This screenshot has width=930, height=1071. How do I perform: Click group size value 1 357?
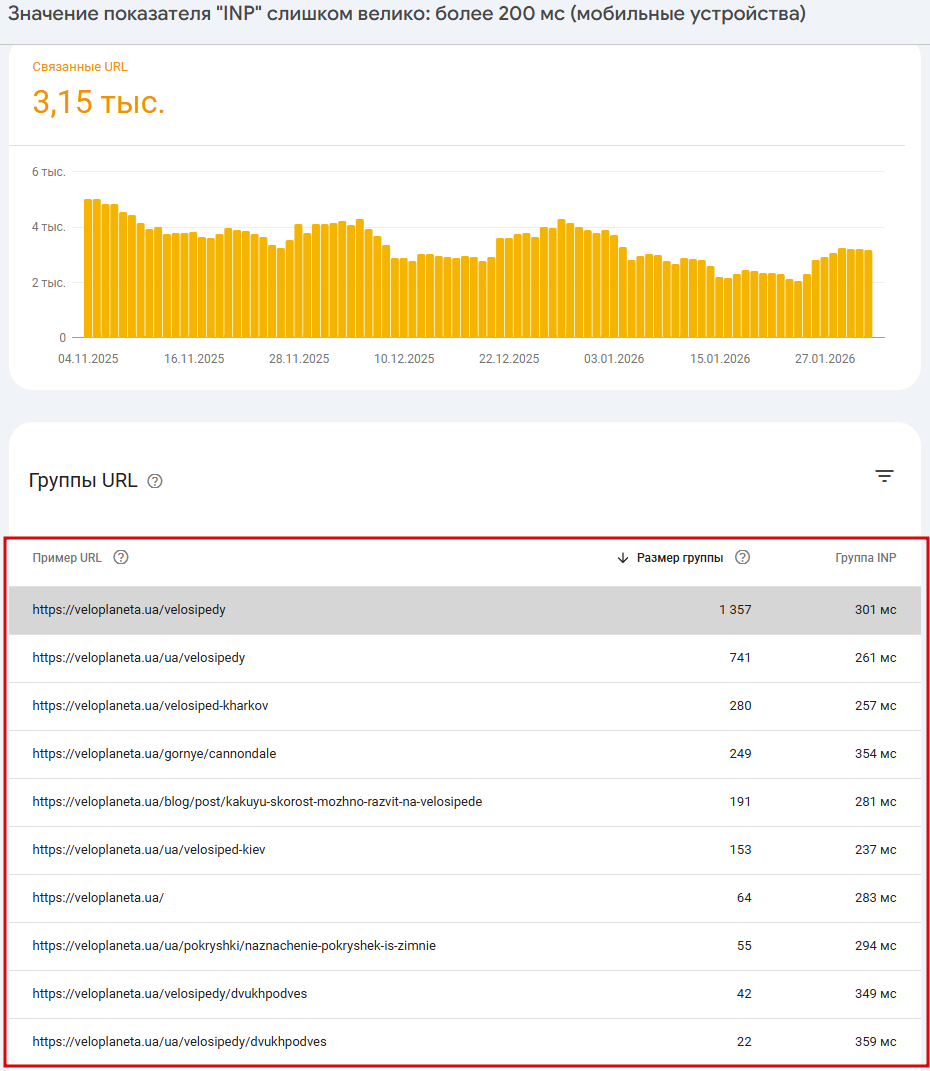pos(735,610)
